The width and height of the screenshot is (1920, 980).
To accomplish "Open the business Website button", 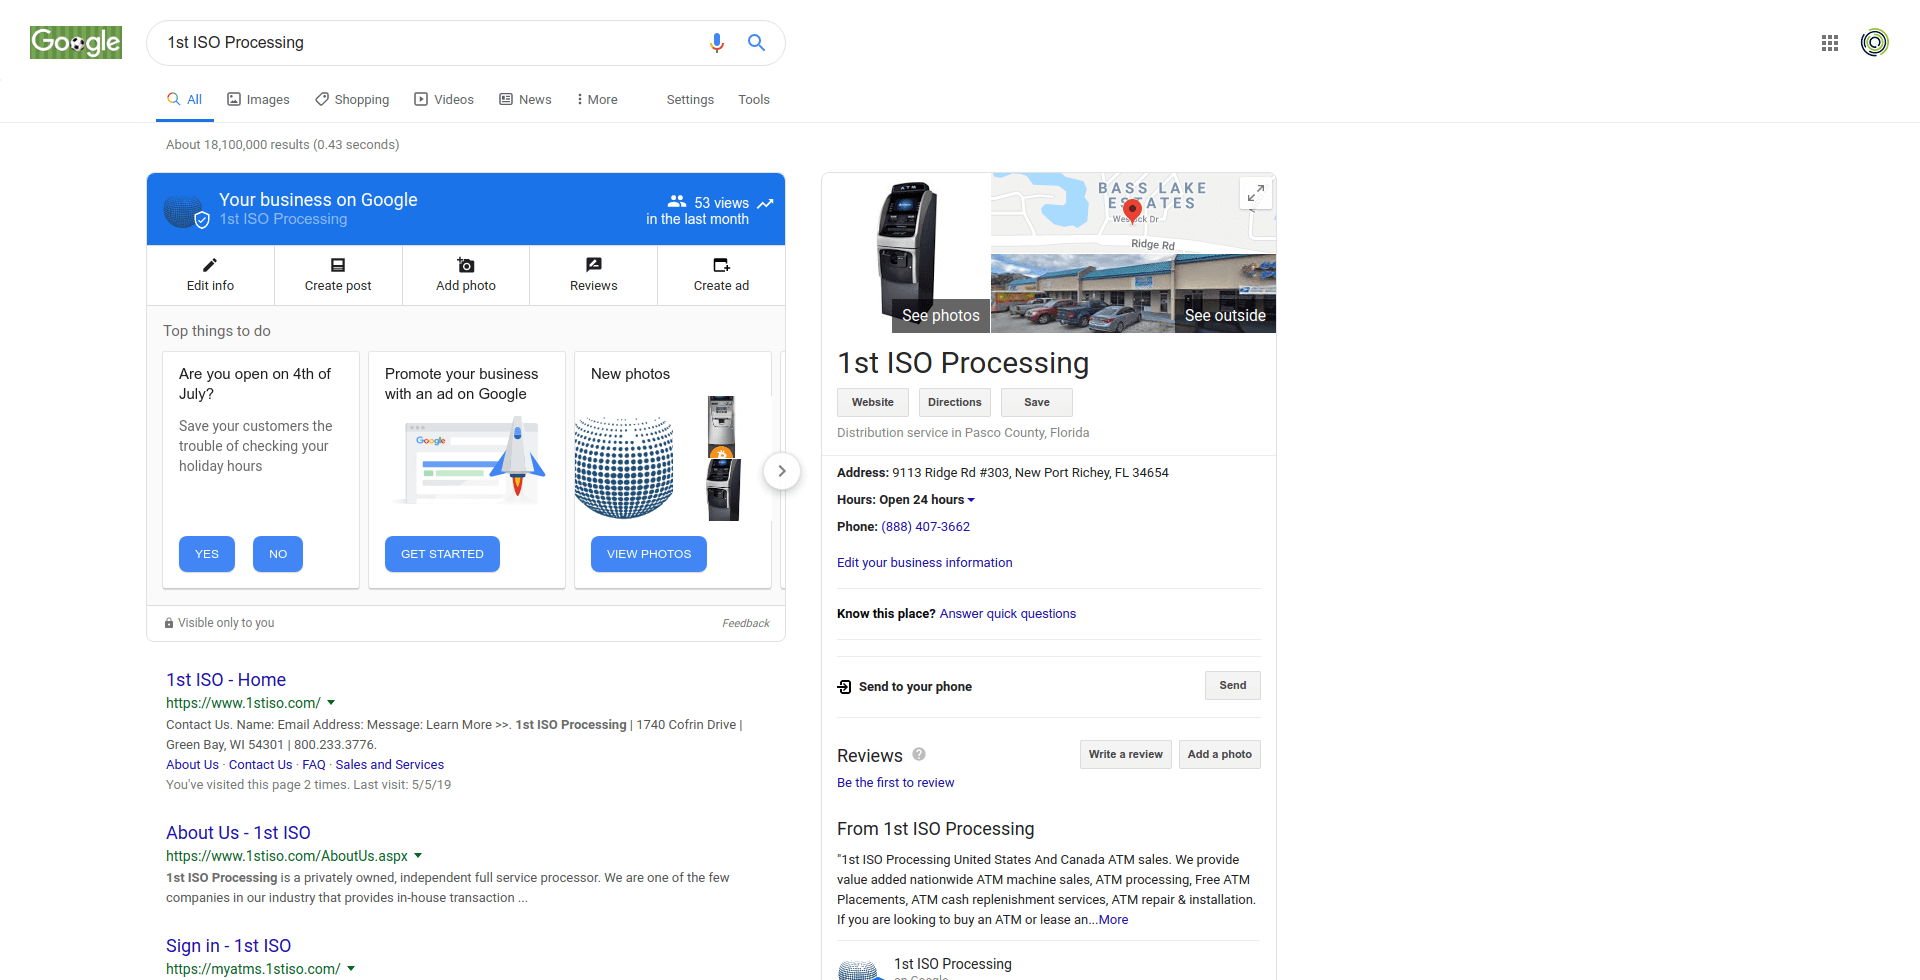I will 873,402.
